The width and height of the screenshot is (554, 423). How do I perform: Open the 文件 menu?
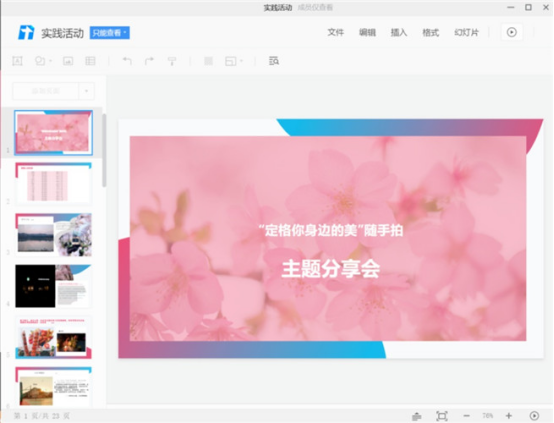(x=336, y=33)
